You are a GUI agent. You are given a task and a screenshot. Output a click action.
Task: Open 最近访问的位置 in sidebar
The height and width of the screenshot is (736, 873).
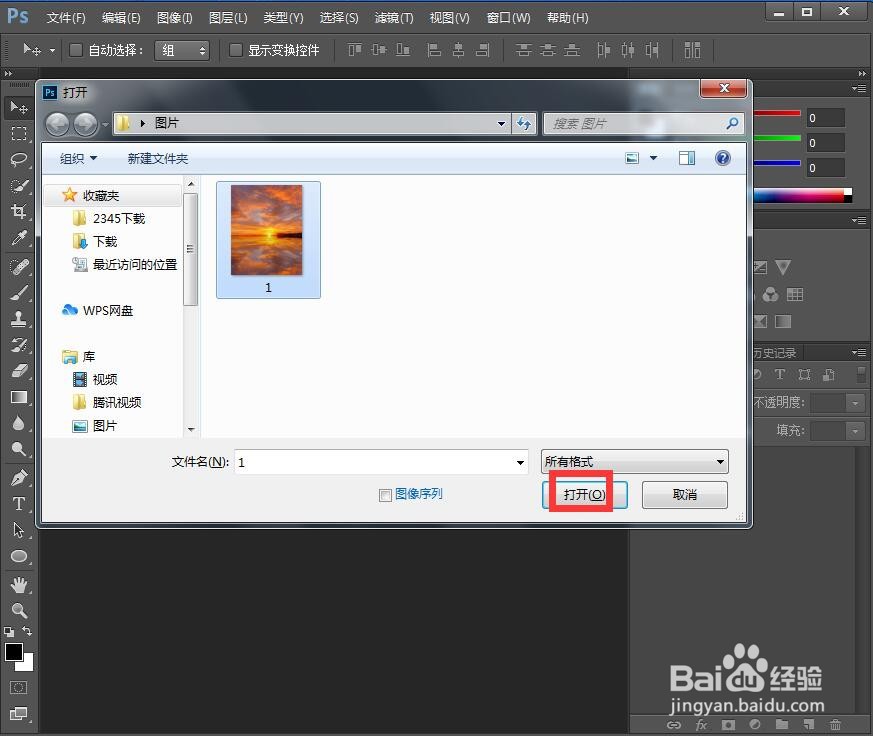pyautogui.click(x=125, y=264)
